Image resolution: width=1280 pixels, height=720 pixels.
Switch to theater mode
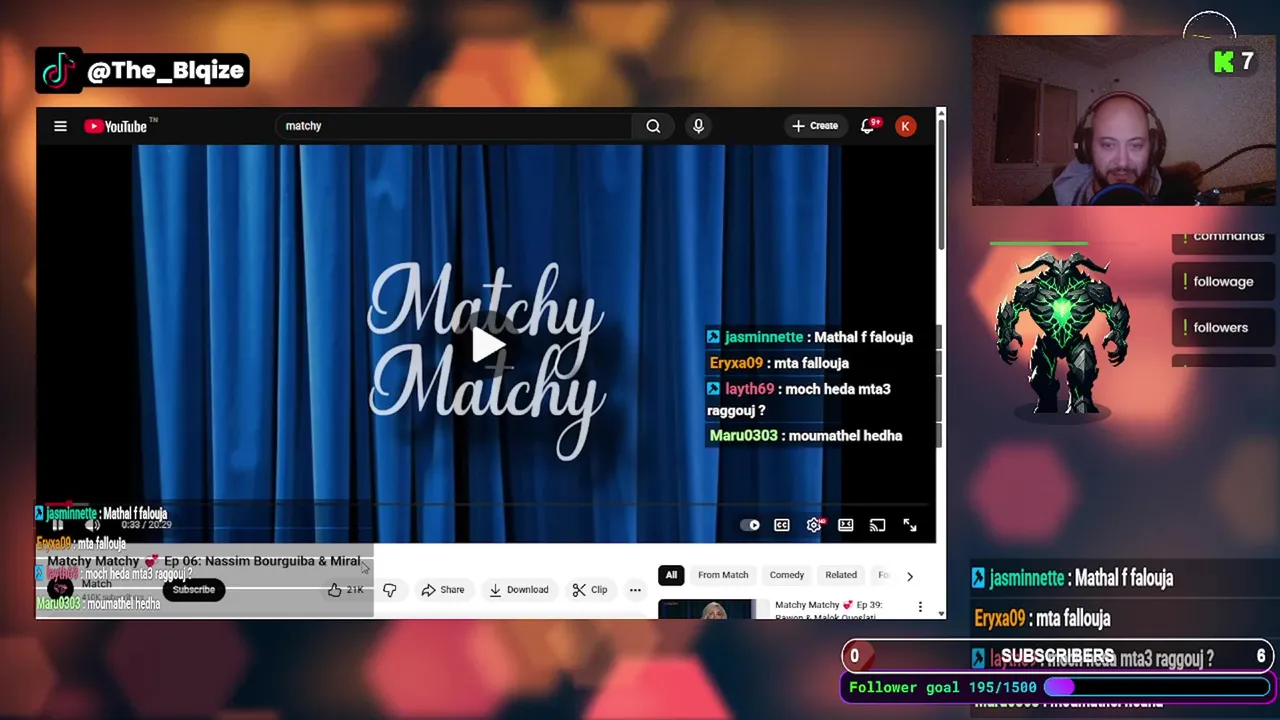pos(845,525)
